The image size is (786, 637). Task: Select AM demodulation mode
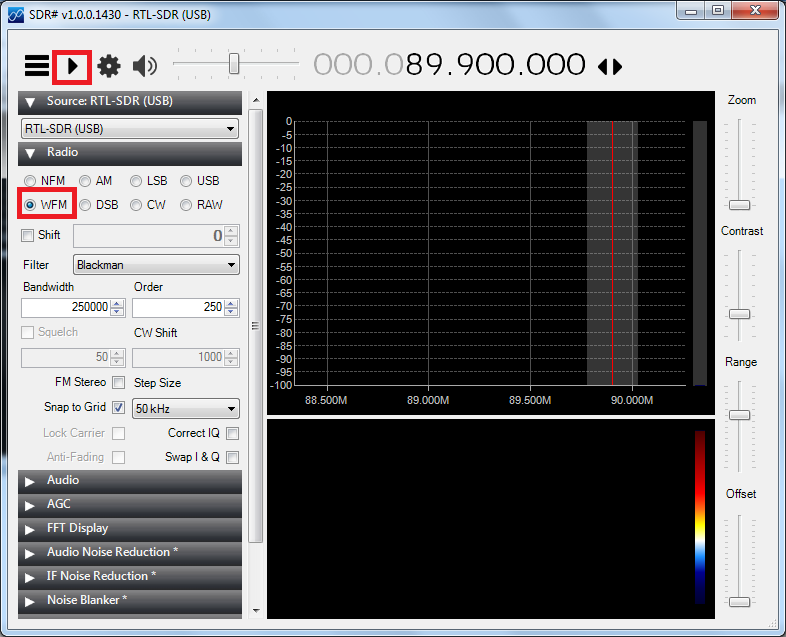pyautogui.click(x=95, y=180)
